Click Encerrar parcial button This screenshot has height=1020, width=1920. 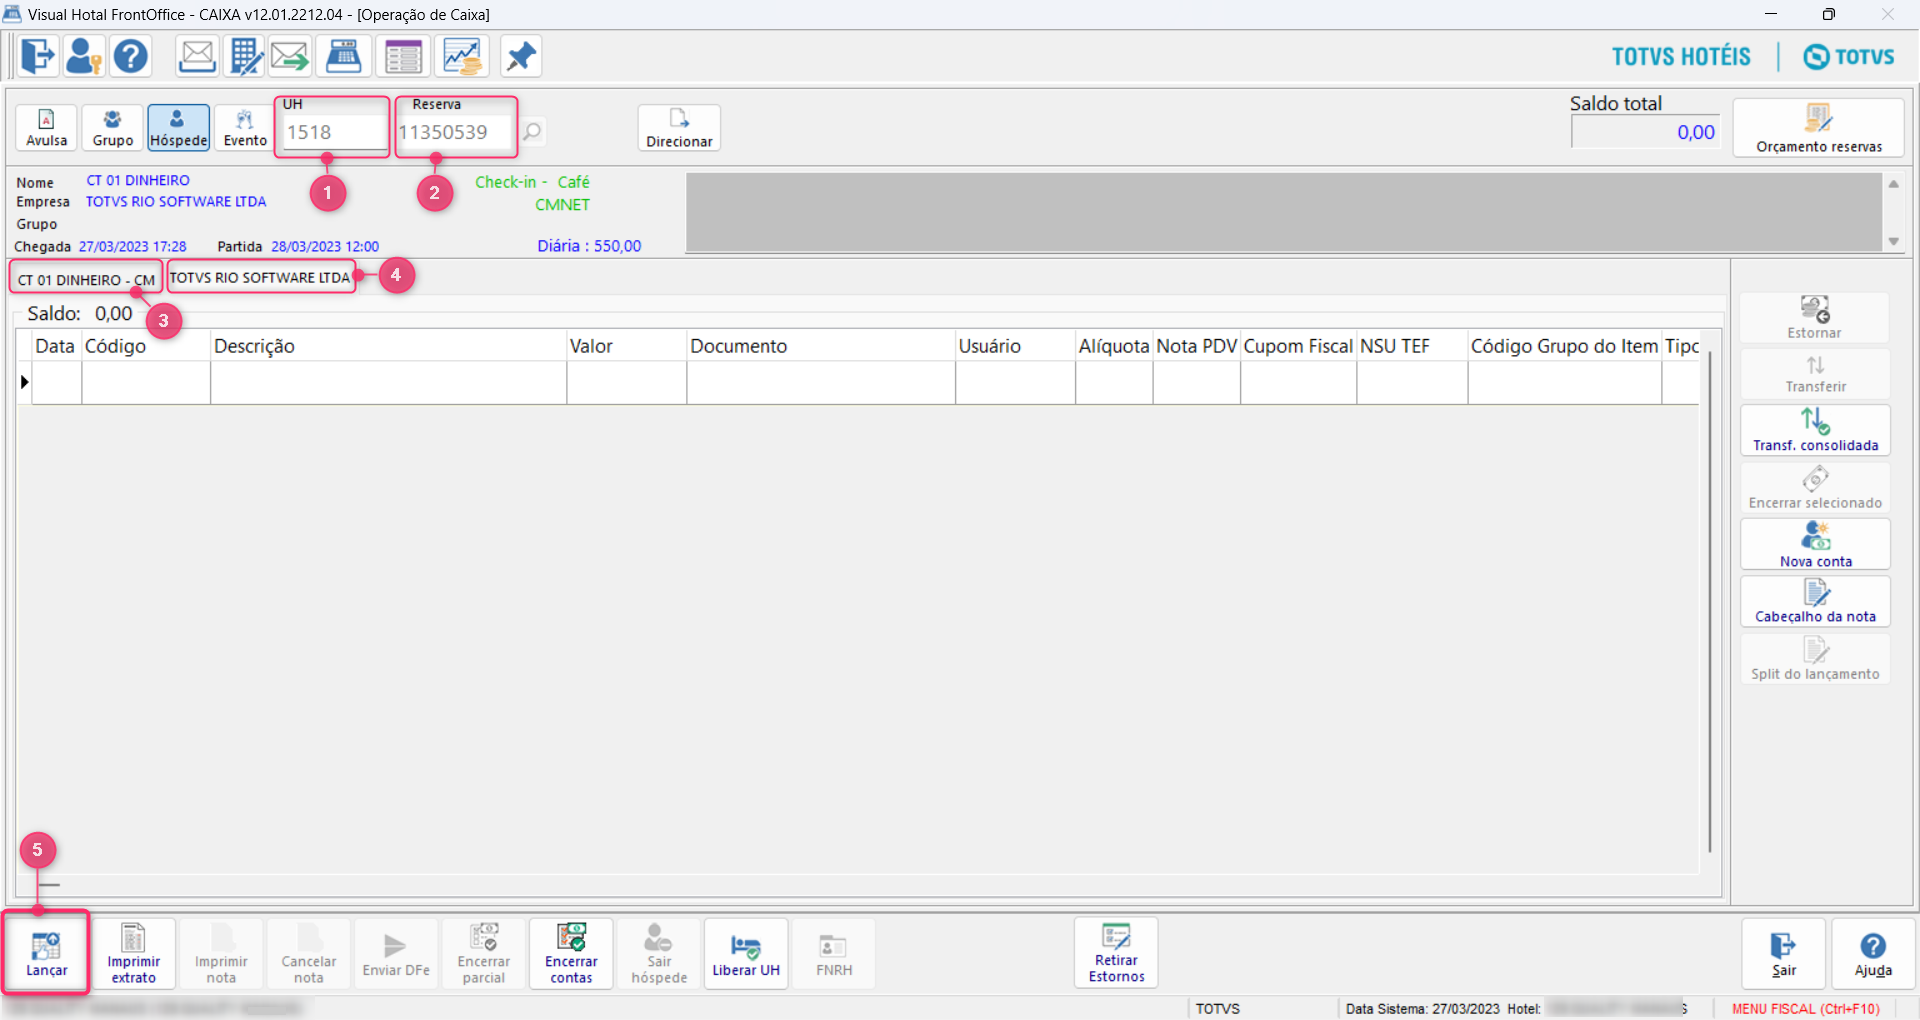pos(484,953)
